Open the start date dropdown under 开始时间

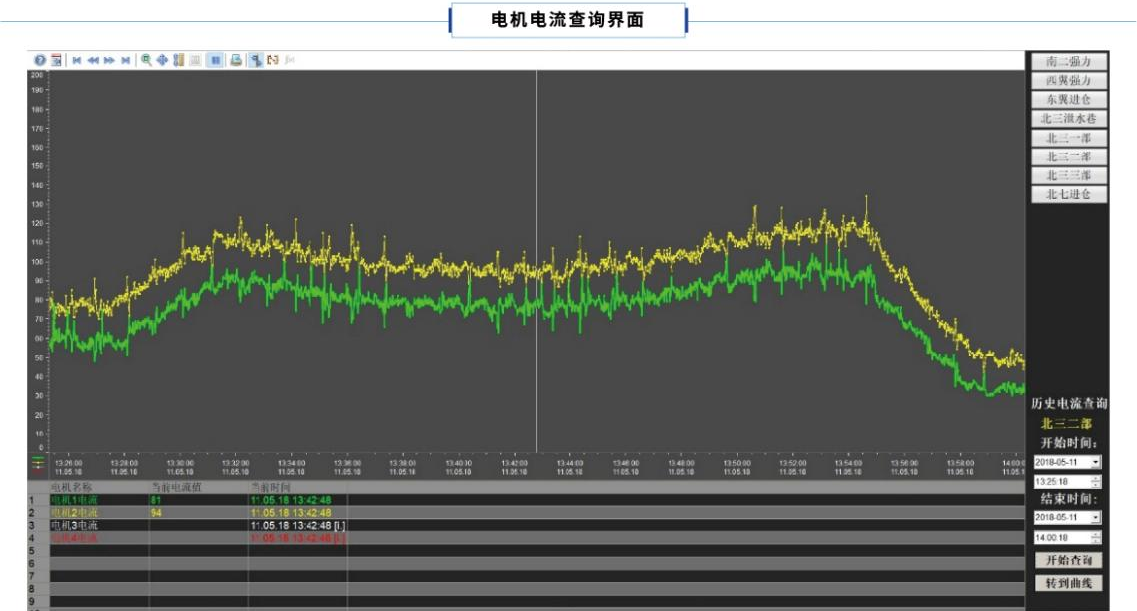click(1096, 462)
